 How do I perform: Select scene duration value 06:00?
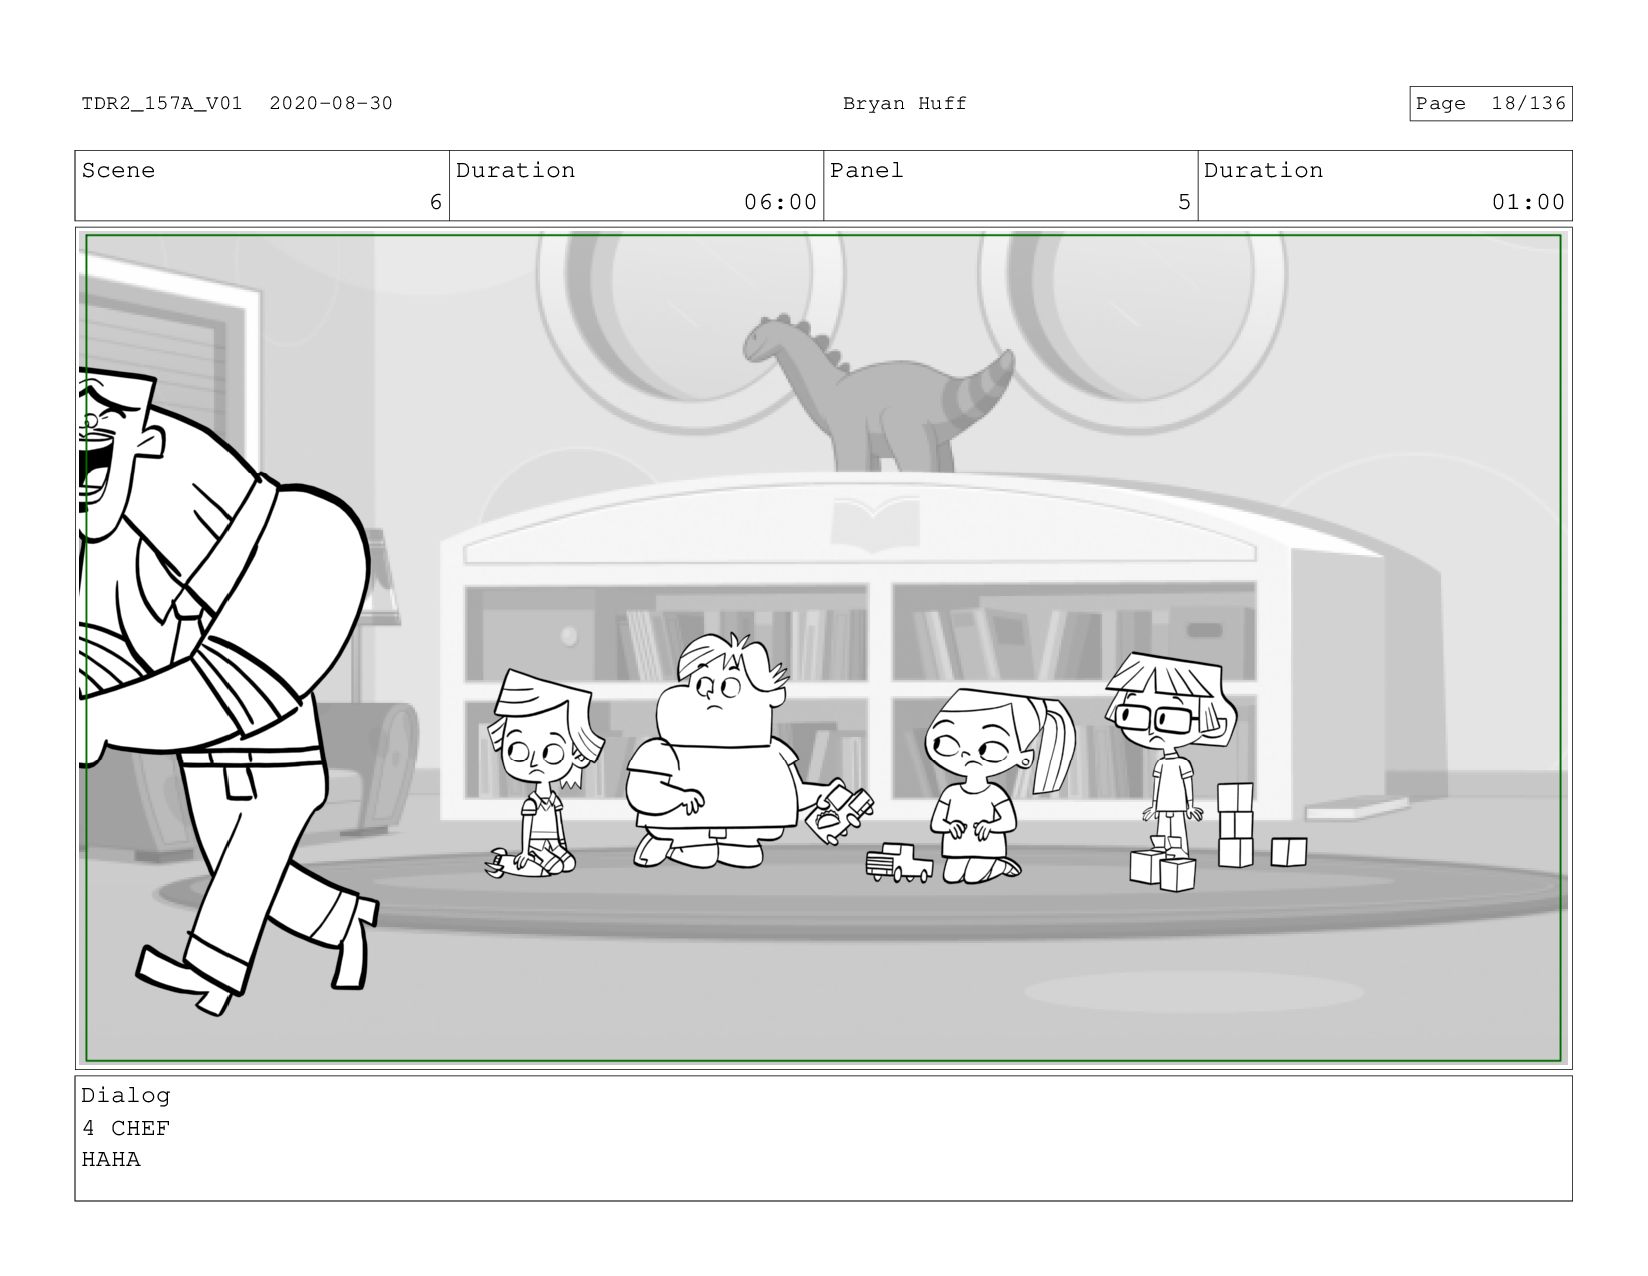[780, 202]
